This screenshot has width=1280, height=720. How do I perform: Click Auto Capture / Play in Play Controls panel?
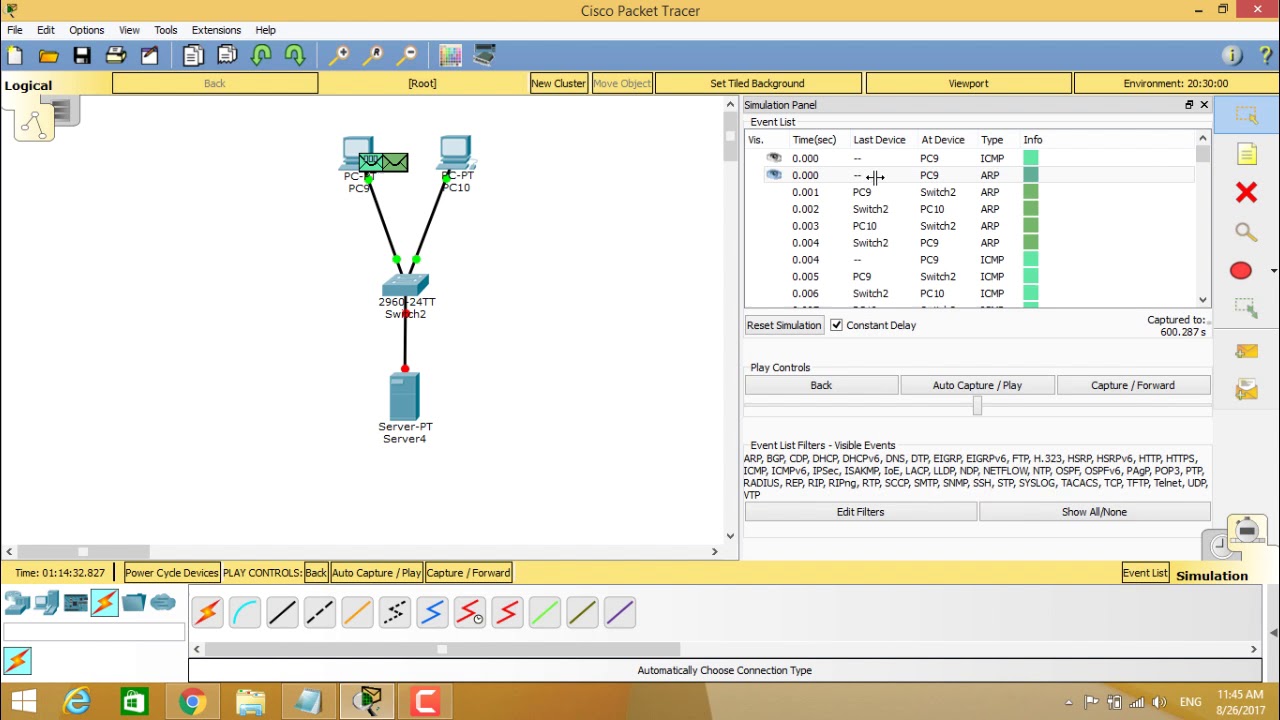pyautogui.click(x=977, y=385)
